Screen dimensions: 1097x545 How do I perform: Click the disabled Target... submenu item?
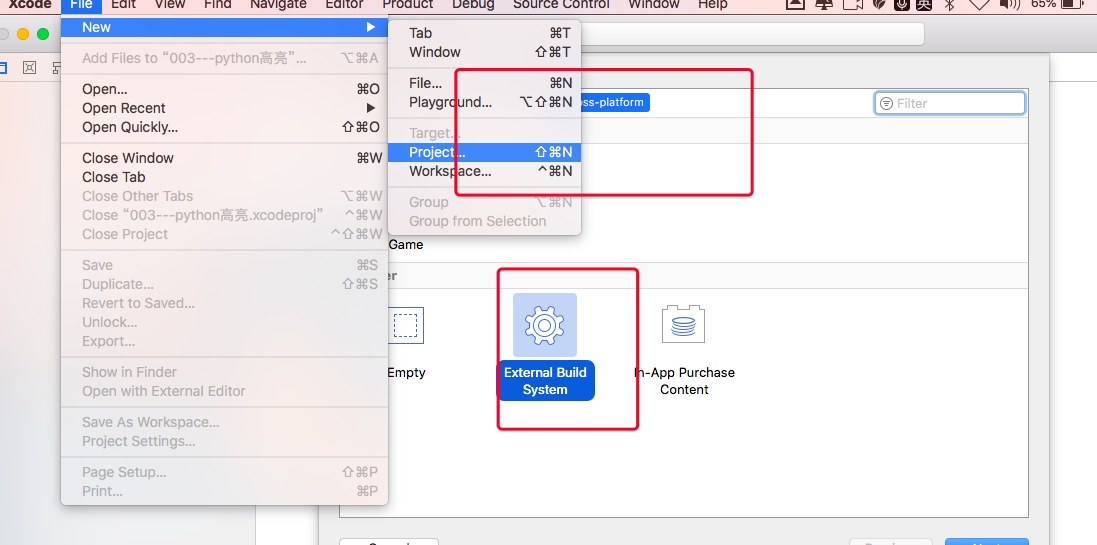484,133
